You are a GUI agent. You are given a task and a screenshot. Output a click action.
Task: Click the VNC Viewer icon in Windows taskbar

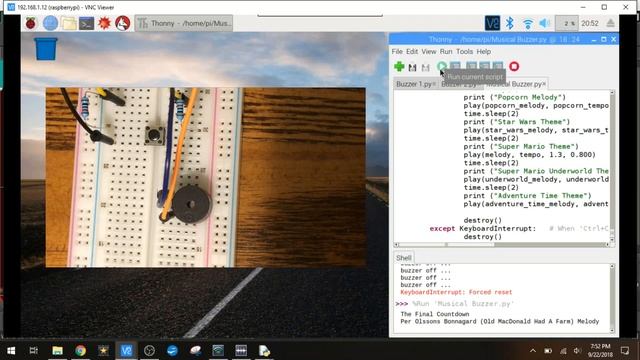coord(126,351)
